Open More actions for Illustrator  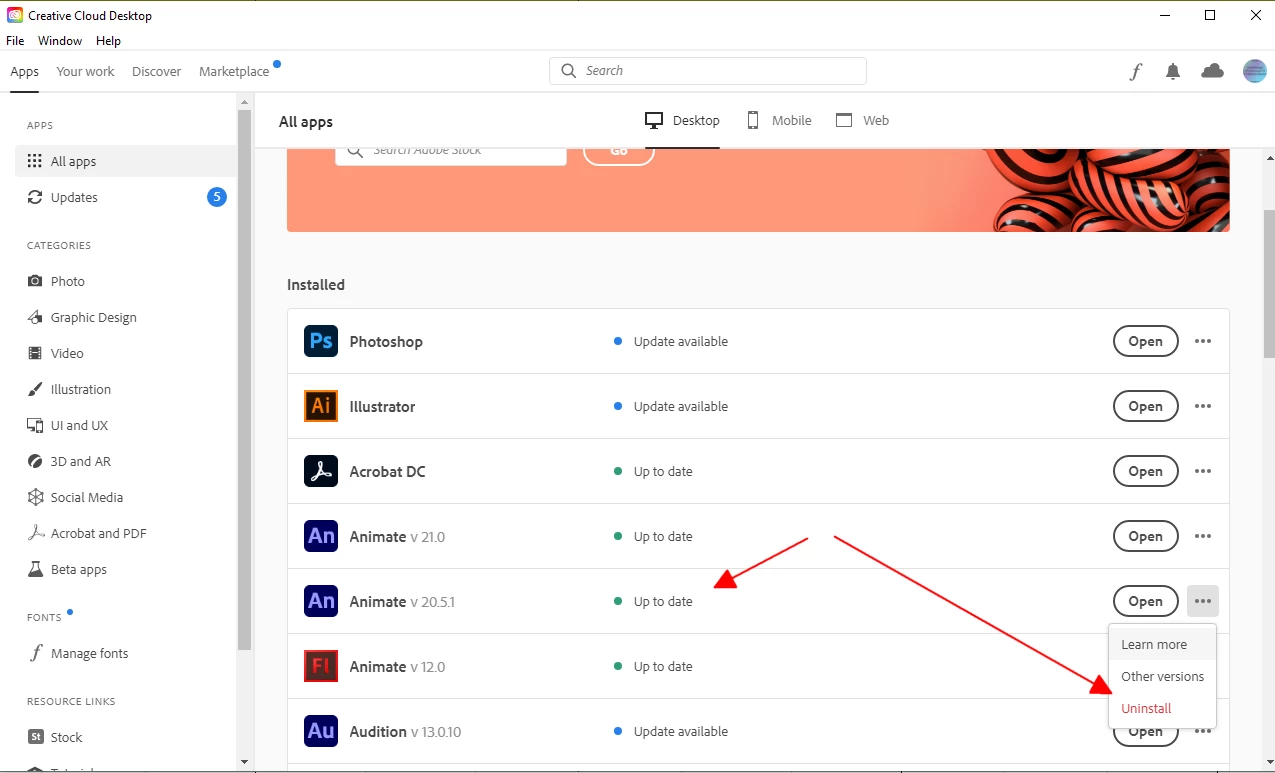[x=1203, y=406]
